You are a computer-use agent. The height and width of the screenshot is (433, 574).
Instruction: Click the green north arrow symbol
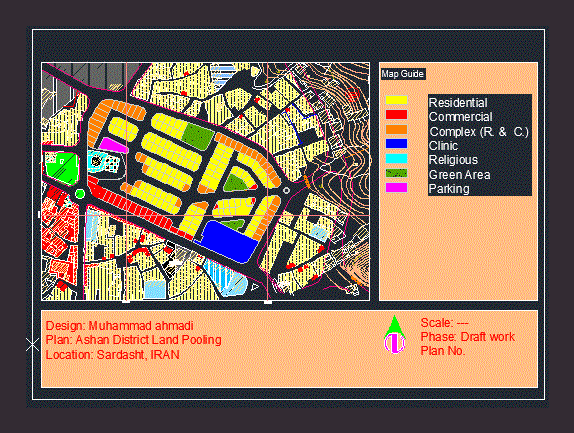[394, 334]
